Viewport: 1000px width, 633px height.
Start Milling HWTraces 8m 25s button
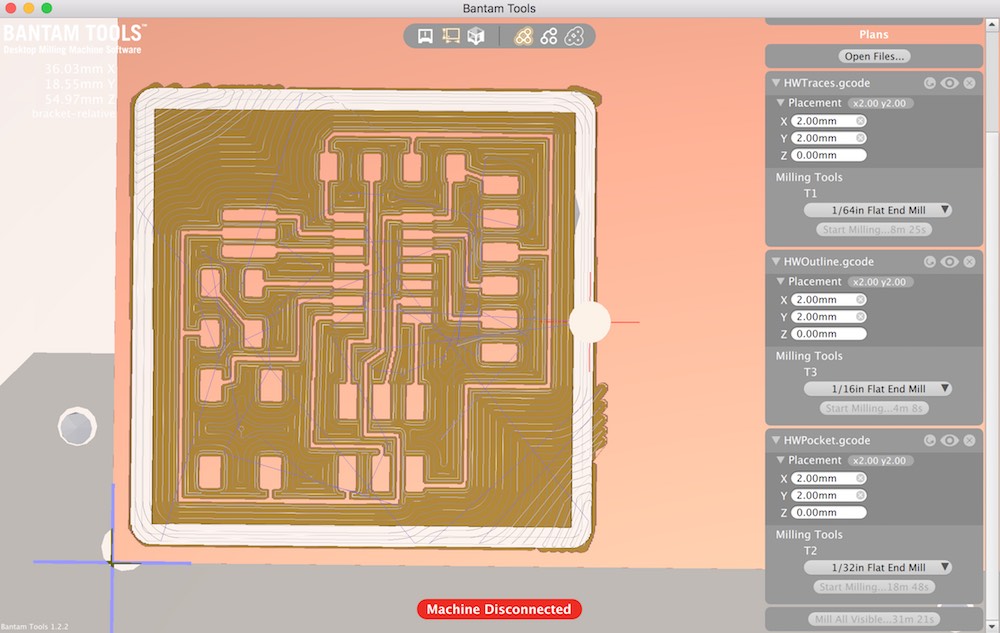coord(874,229)
